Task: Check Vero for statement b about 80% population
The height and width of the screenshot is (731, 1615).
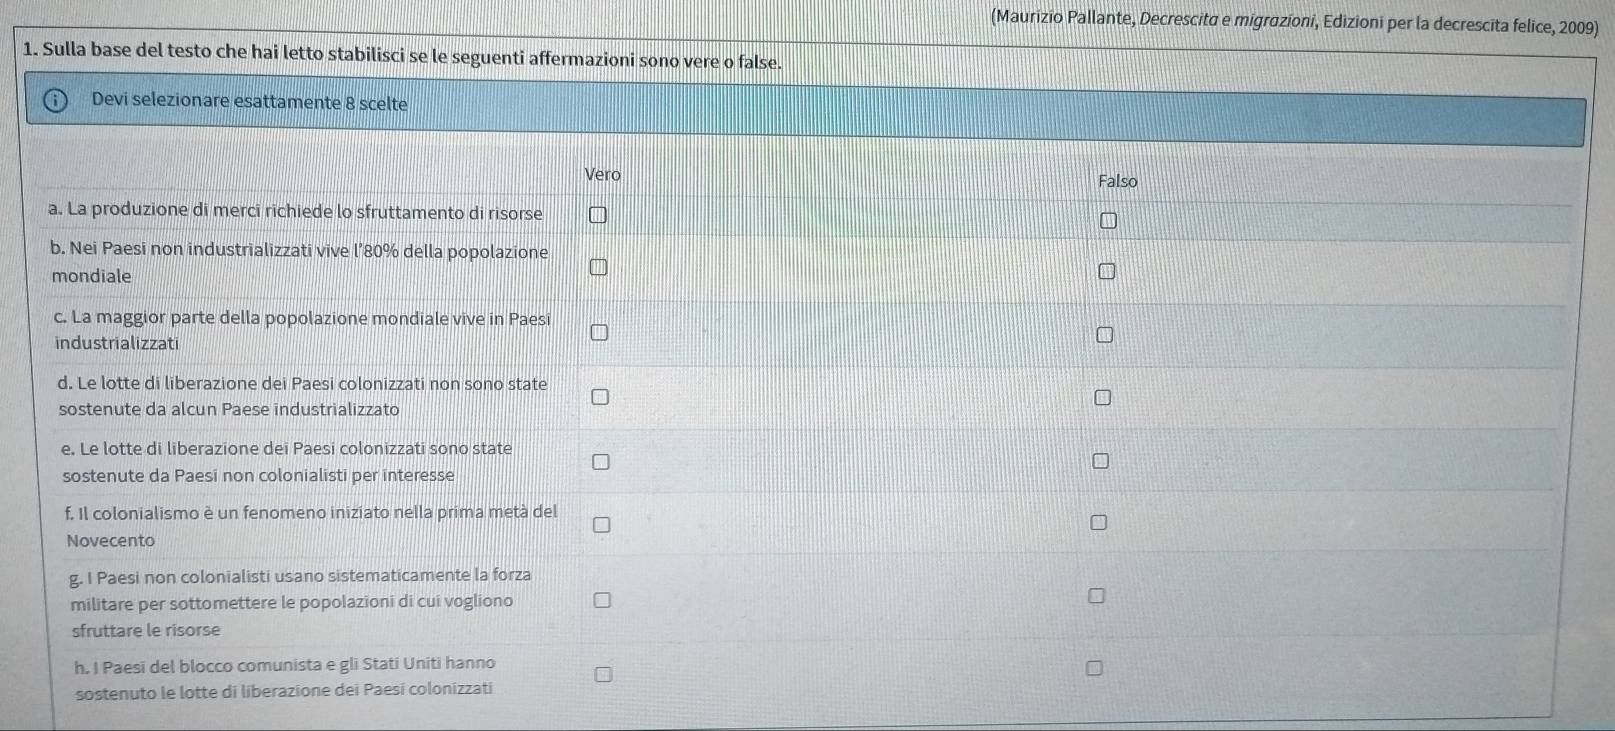Action: tap(597, 266)
